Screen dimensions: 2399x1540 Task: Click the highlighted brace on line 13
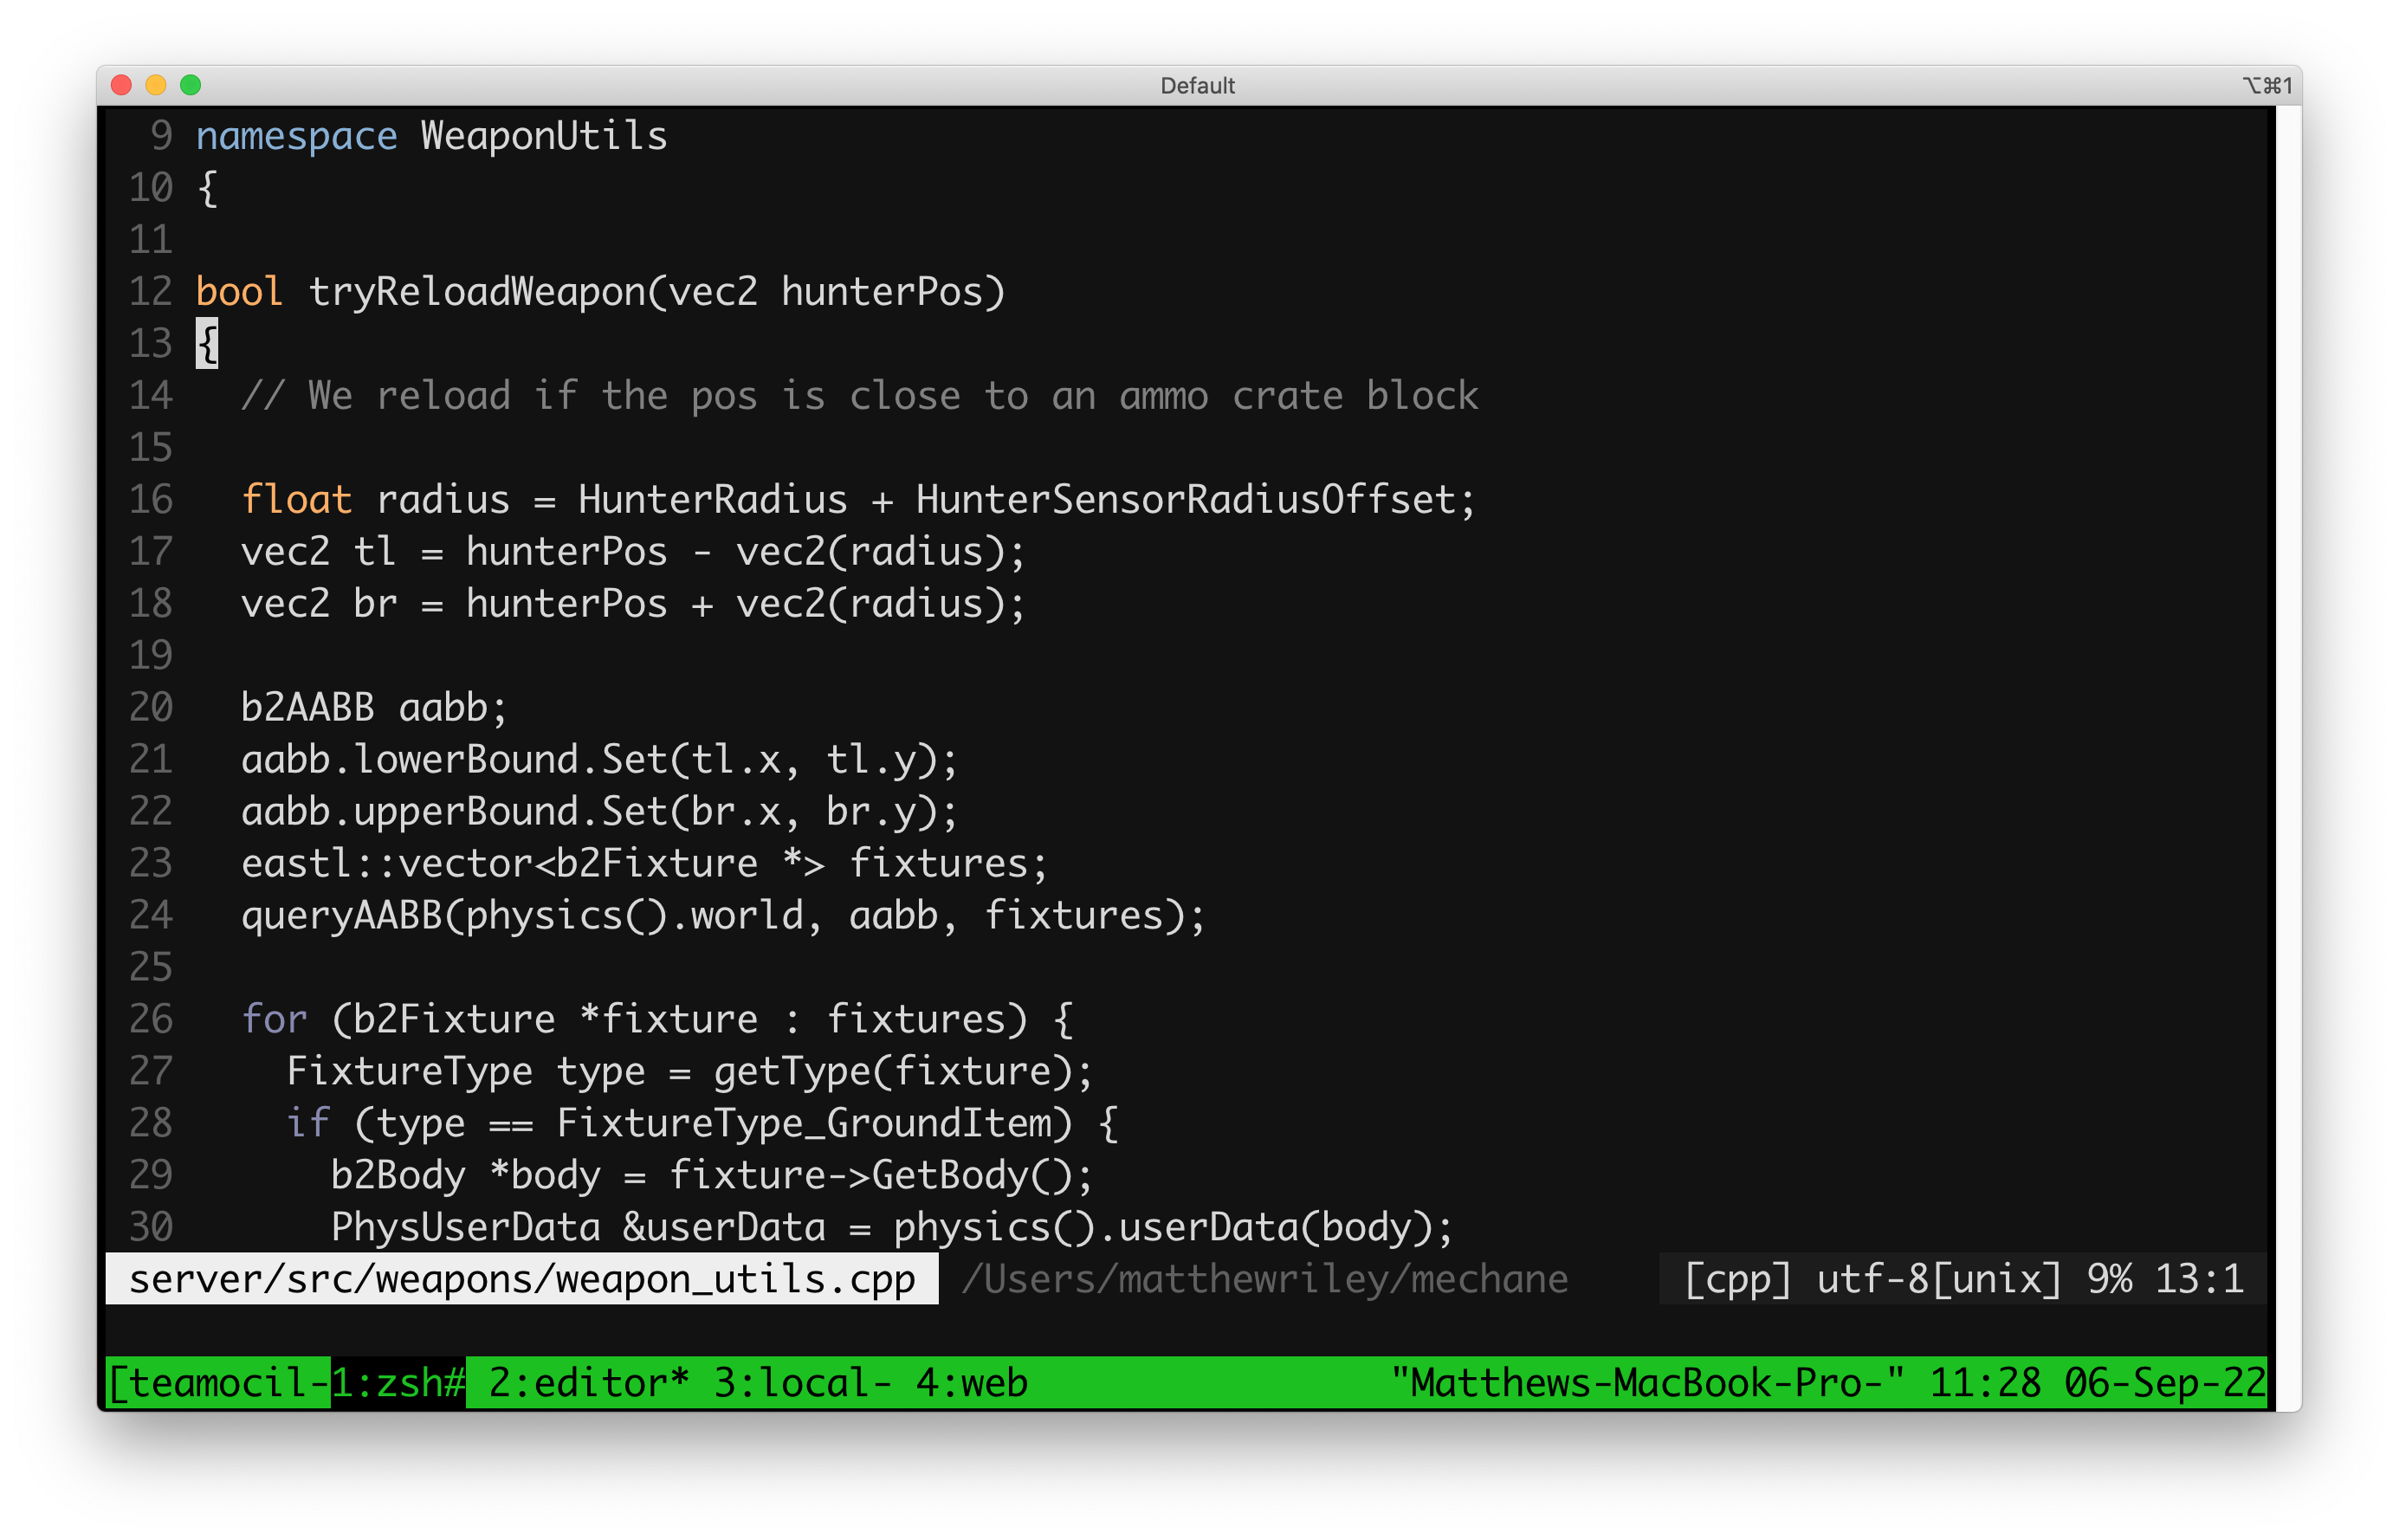click(x=207, y=344)
